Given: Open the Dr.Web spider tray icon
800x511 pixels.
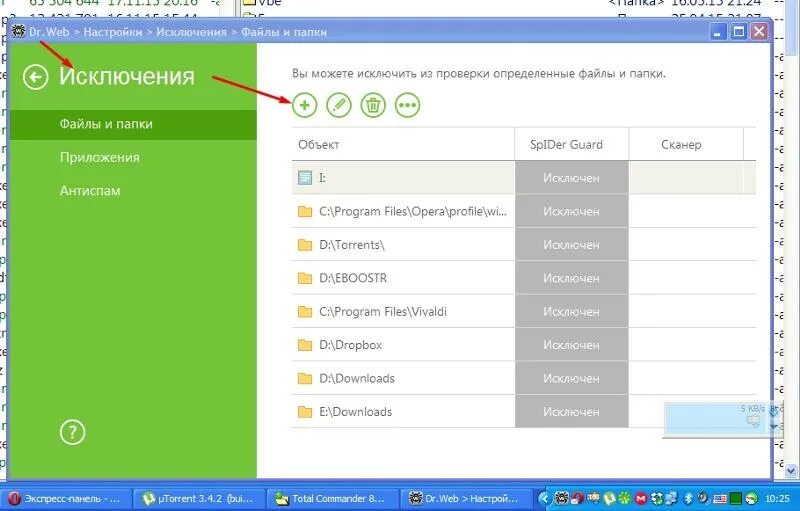Looking at the screenshot, I should [x=561, y=498].
